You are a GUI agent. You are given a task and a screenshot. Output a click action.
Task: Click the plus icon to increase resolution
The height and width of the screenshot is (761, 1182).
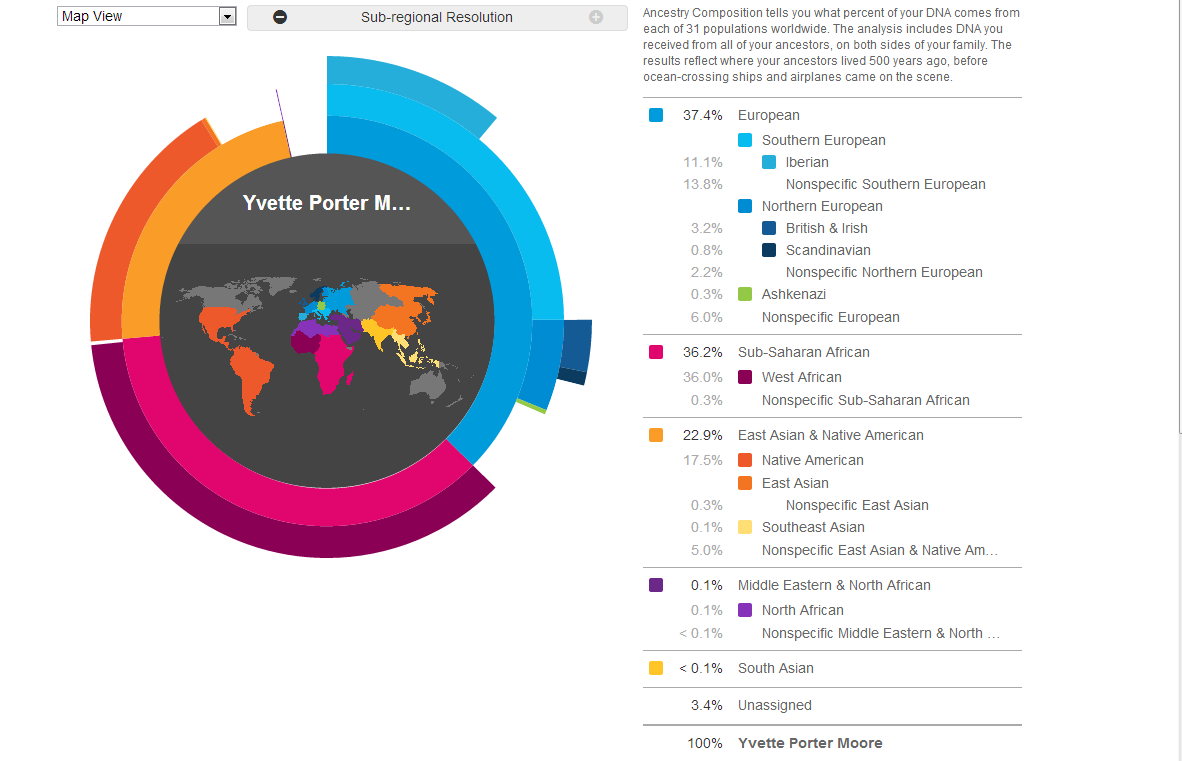[x=596, y=17]
